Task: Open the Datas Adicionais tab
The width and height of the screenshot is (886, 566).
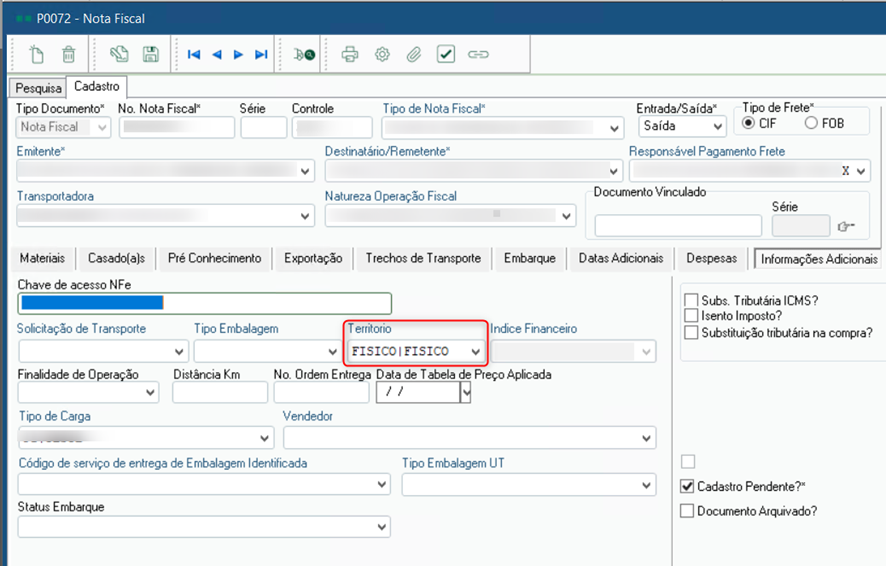Action: point(621,258)
